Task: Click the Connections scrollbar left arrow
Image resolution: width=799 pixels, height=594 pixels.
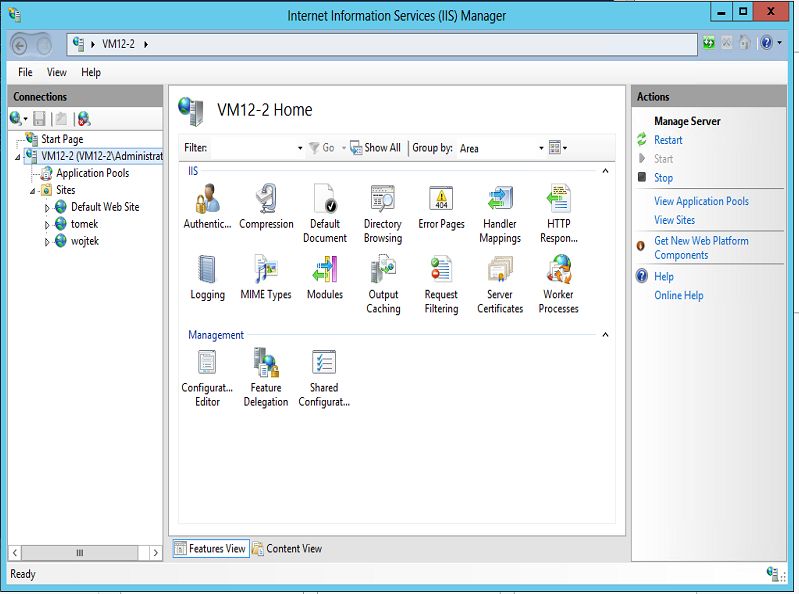Action: point(15,553)
